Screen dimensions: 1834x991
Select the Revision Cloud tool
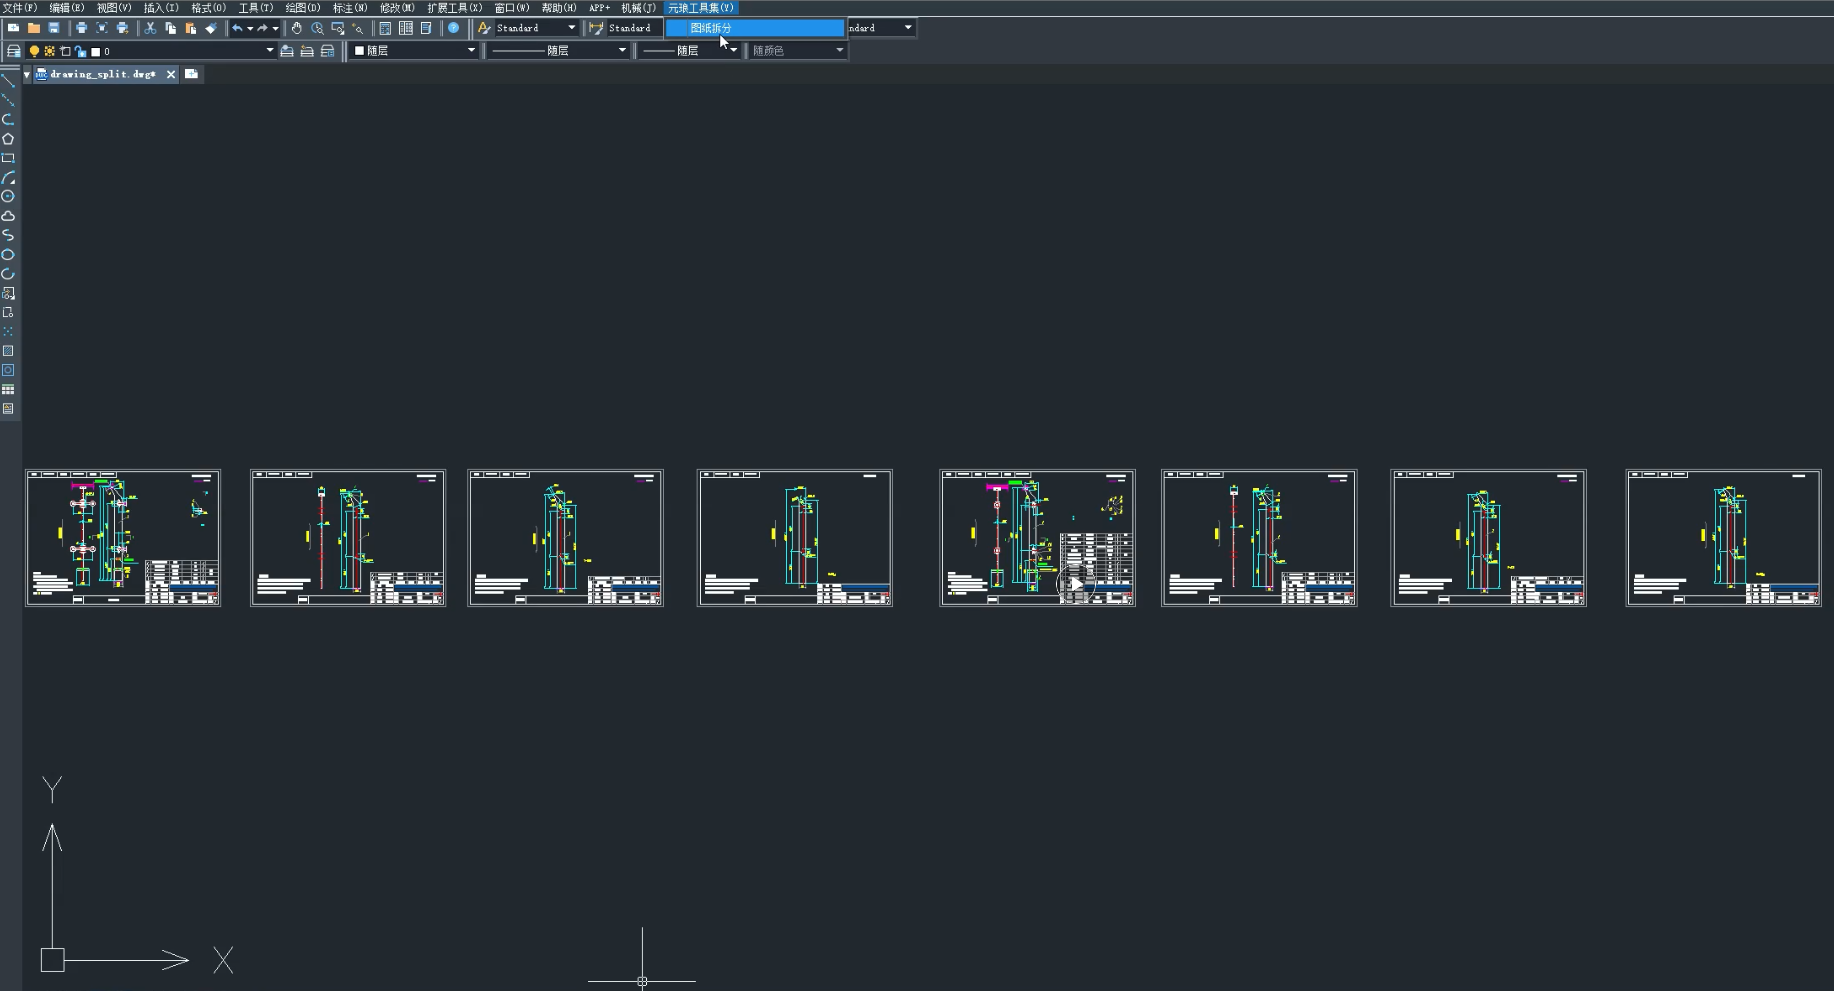pos(8,216)
